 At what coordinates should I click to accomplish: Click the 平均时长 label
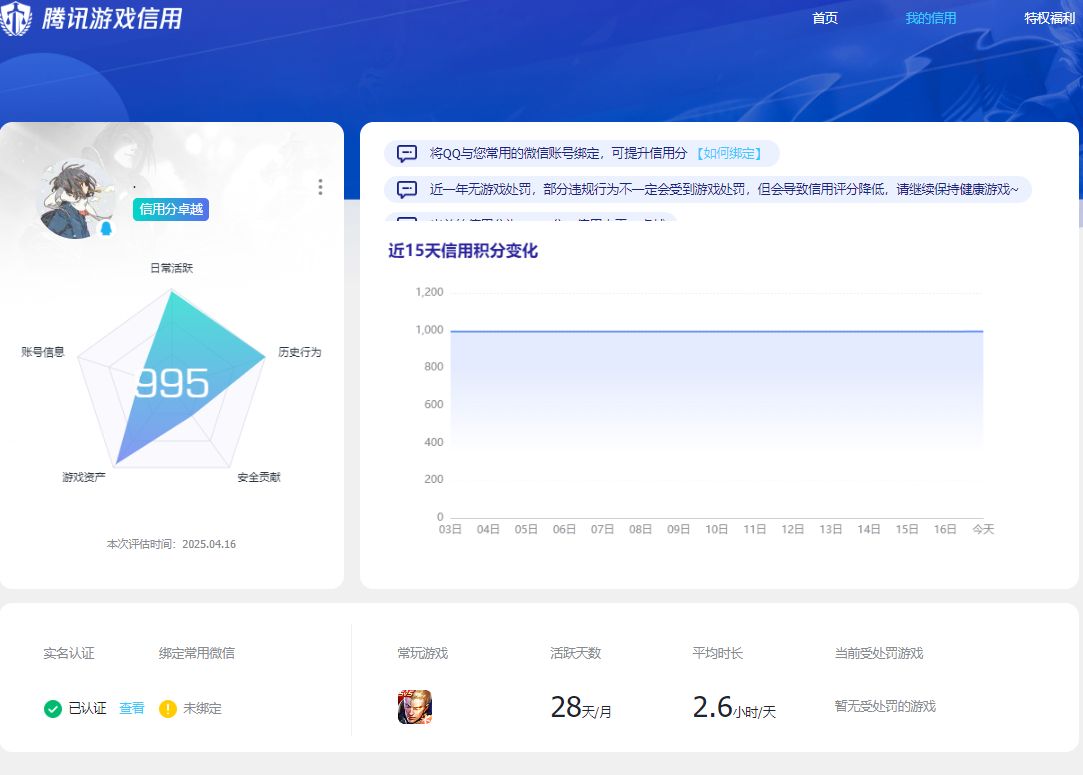click(x=718, y=653)
